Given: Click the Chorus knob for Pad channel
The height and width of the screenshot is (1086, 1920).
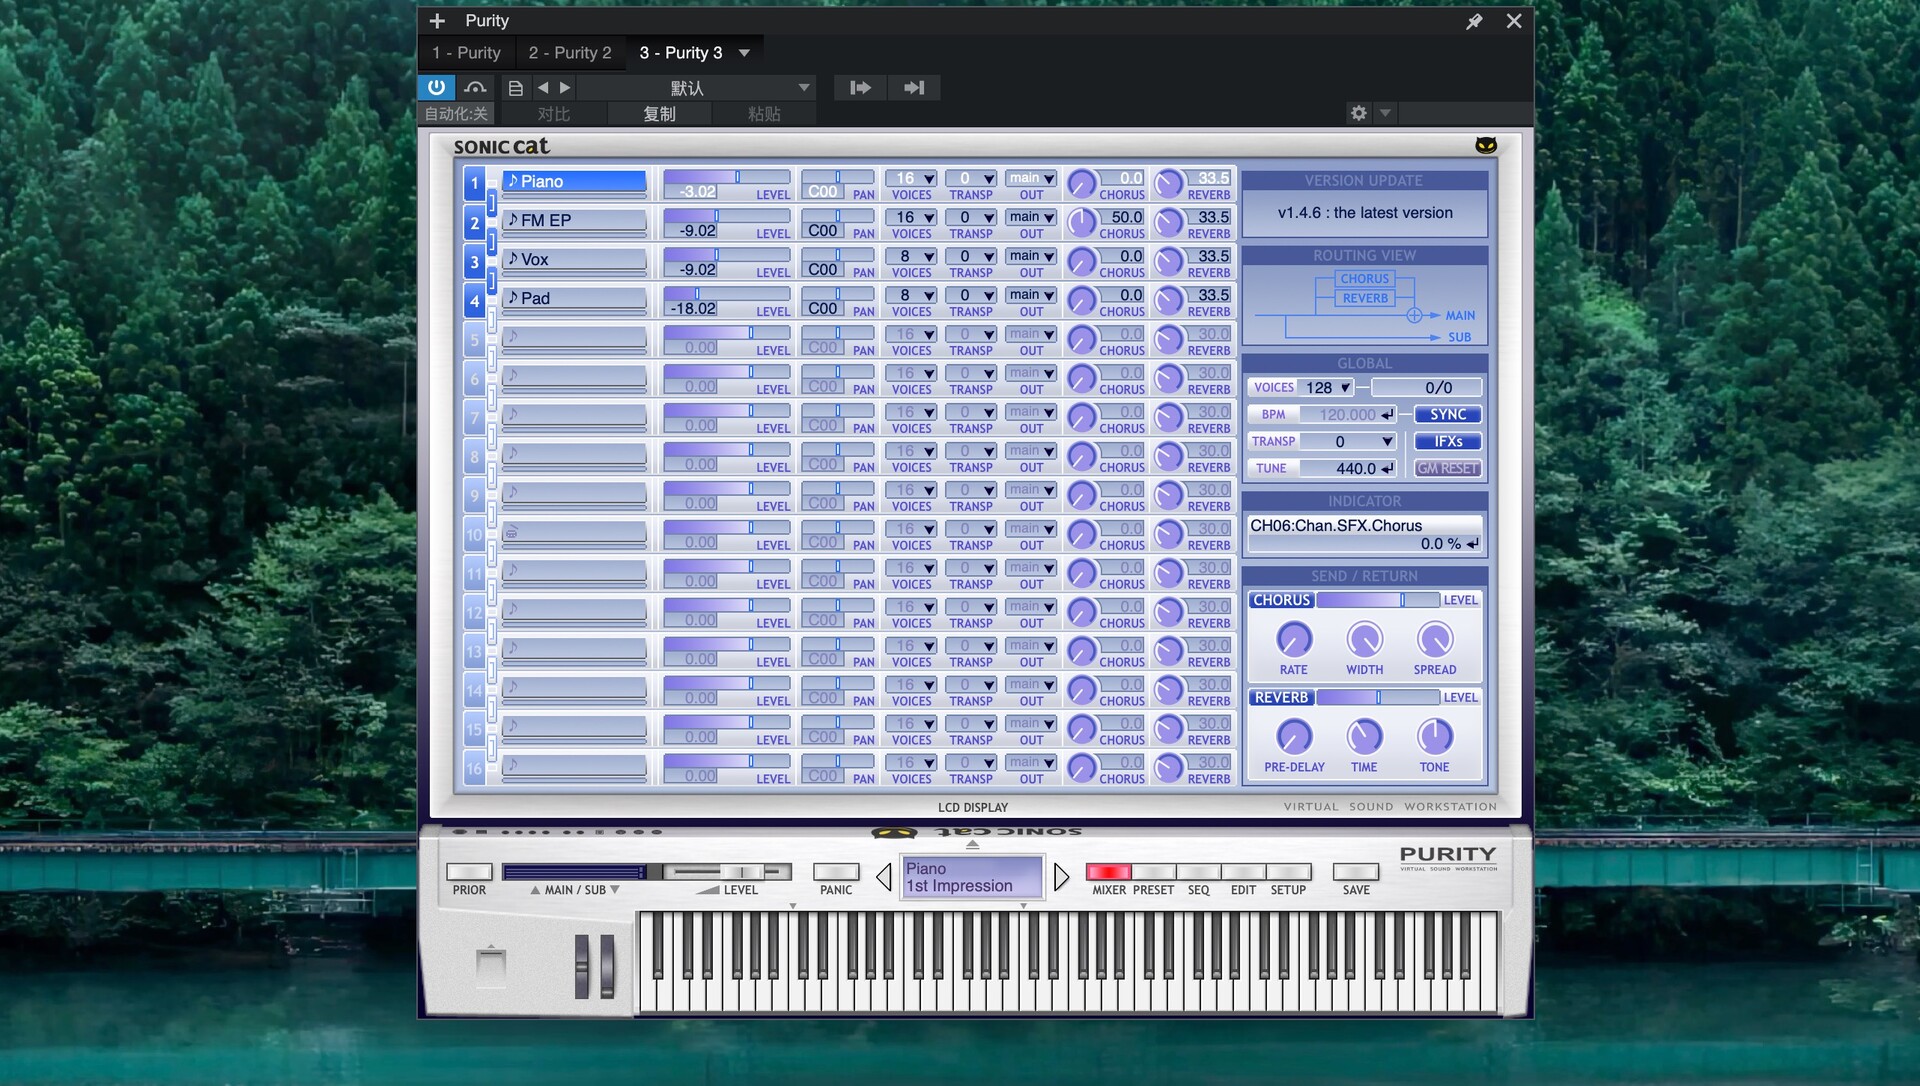Looking at the screenshot, I should pyautogui.click(x=1081, y=301).
